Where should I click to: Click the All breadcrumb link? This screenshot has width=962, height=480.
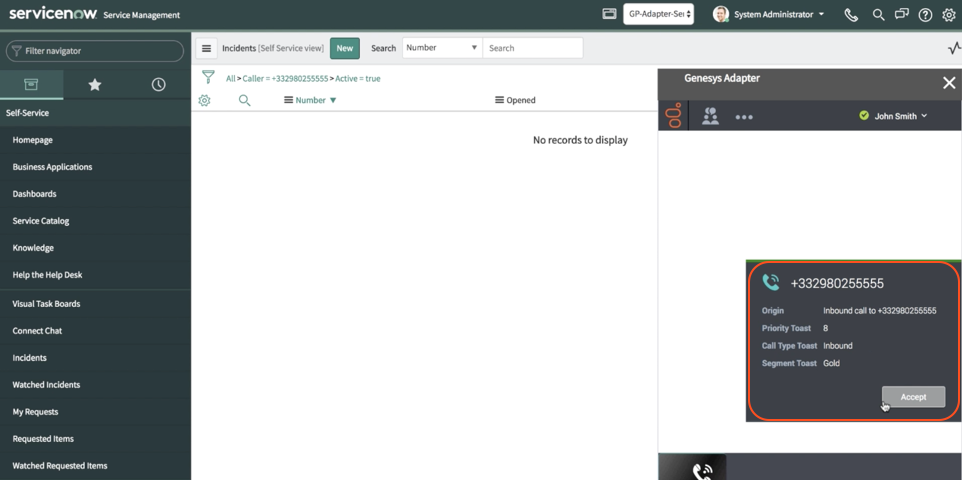coord(230,79)
